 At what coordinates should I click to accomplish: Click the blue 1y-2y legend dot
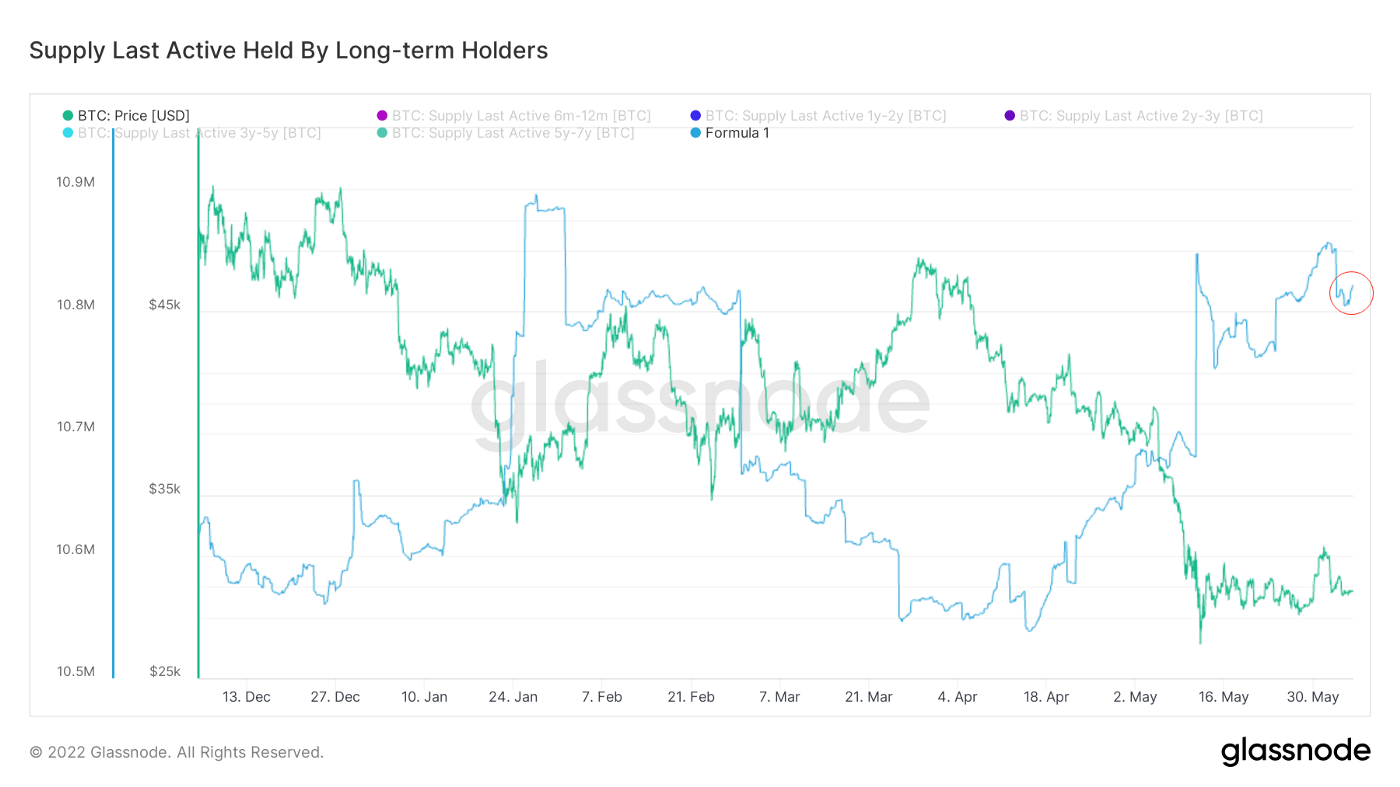pos(695,116)
